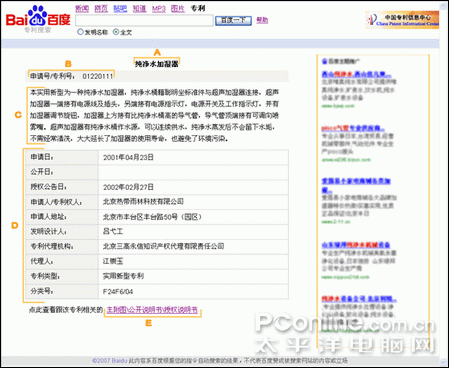Click the ©2007 Baidu footer text
Viewport: 449px width, 368px height.
tap(110, 360)
